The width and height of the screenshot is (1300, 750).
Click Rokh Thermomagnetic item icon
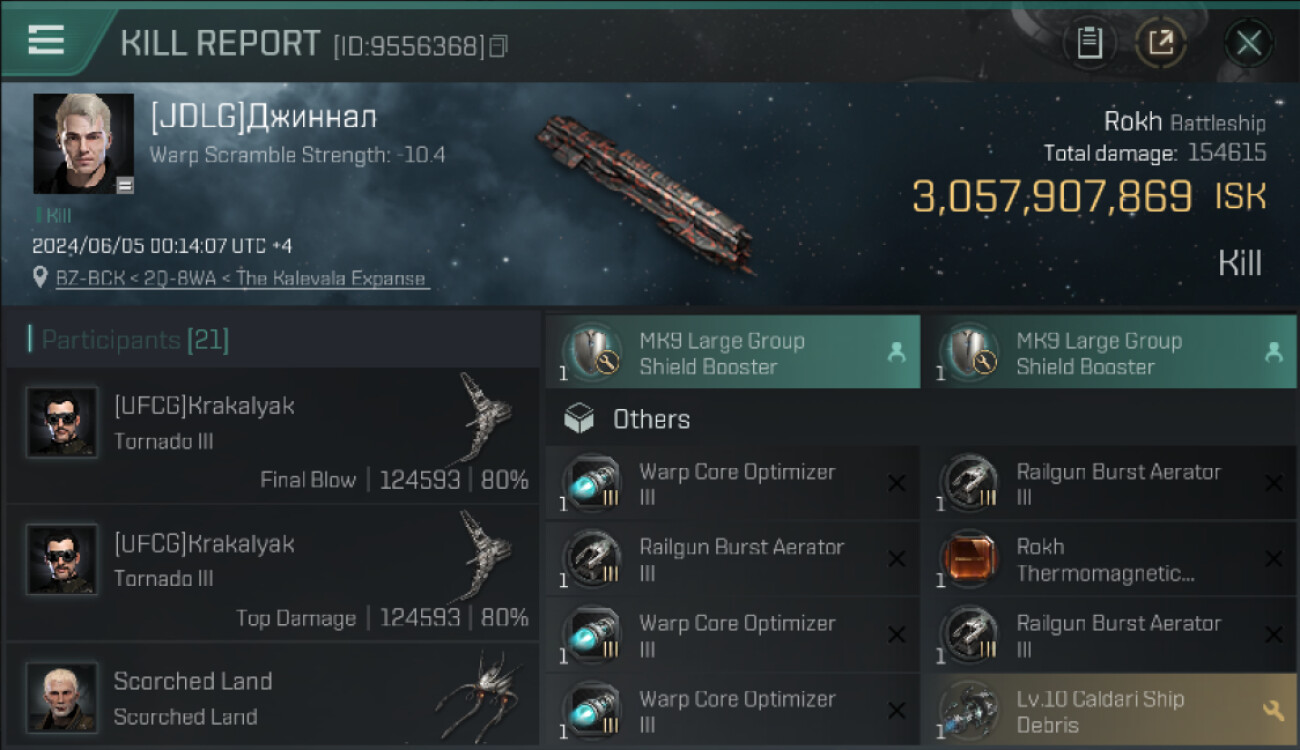[968, 560]
